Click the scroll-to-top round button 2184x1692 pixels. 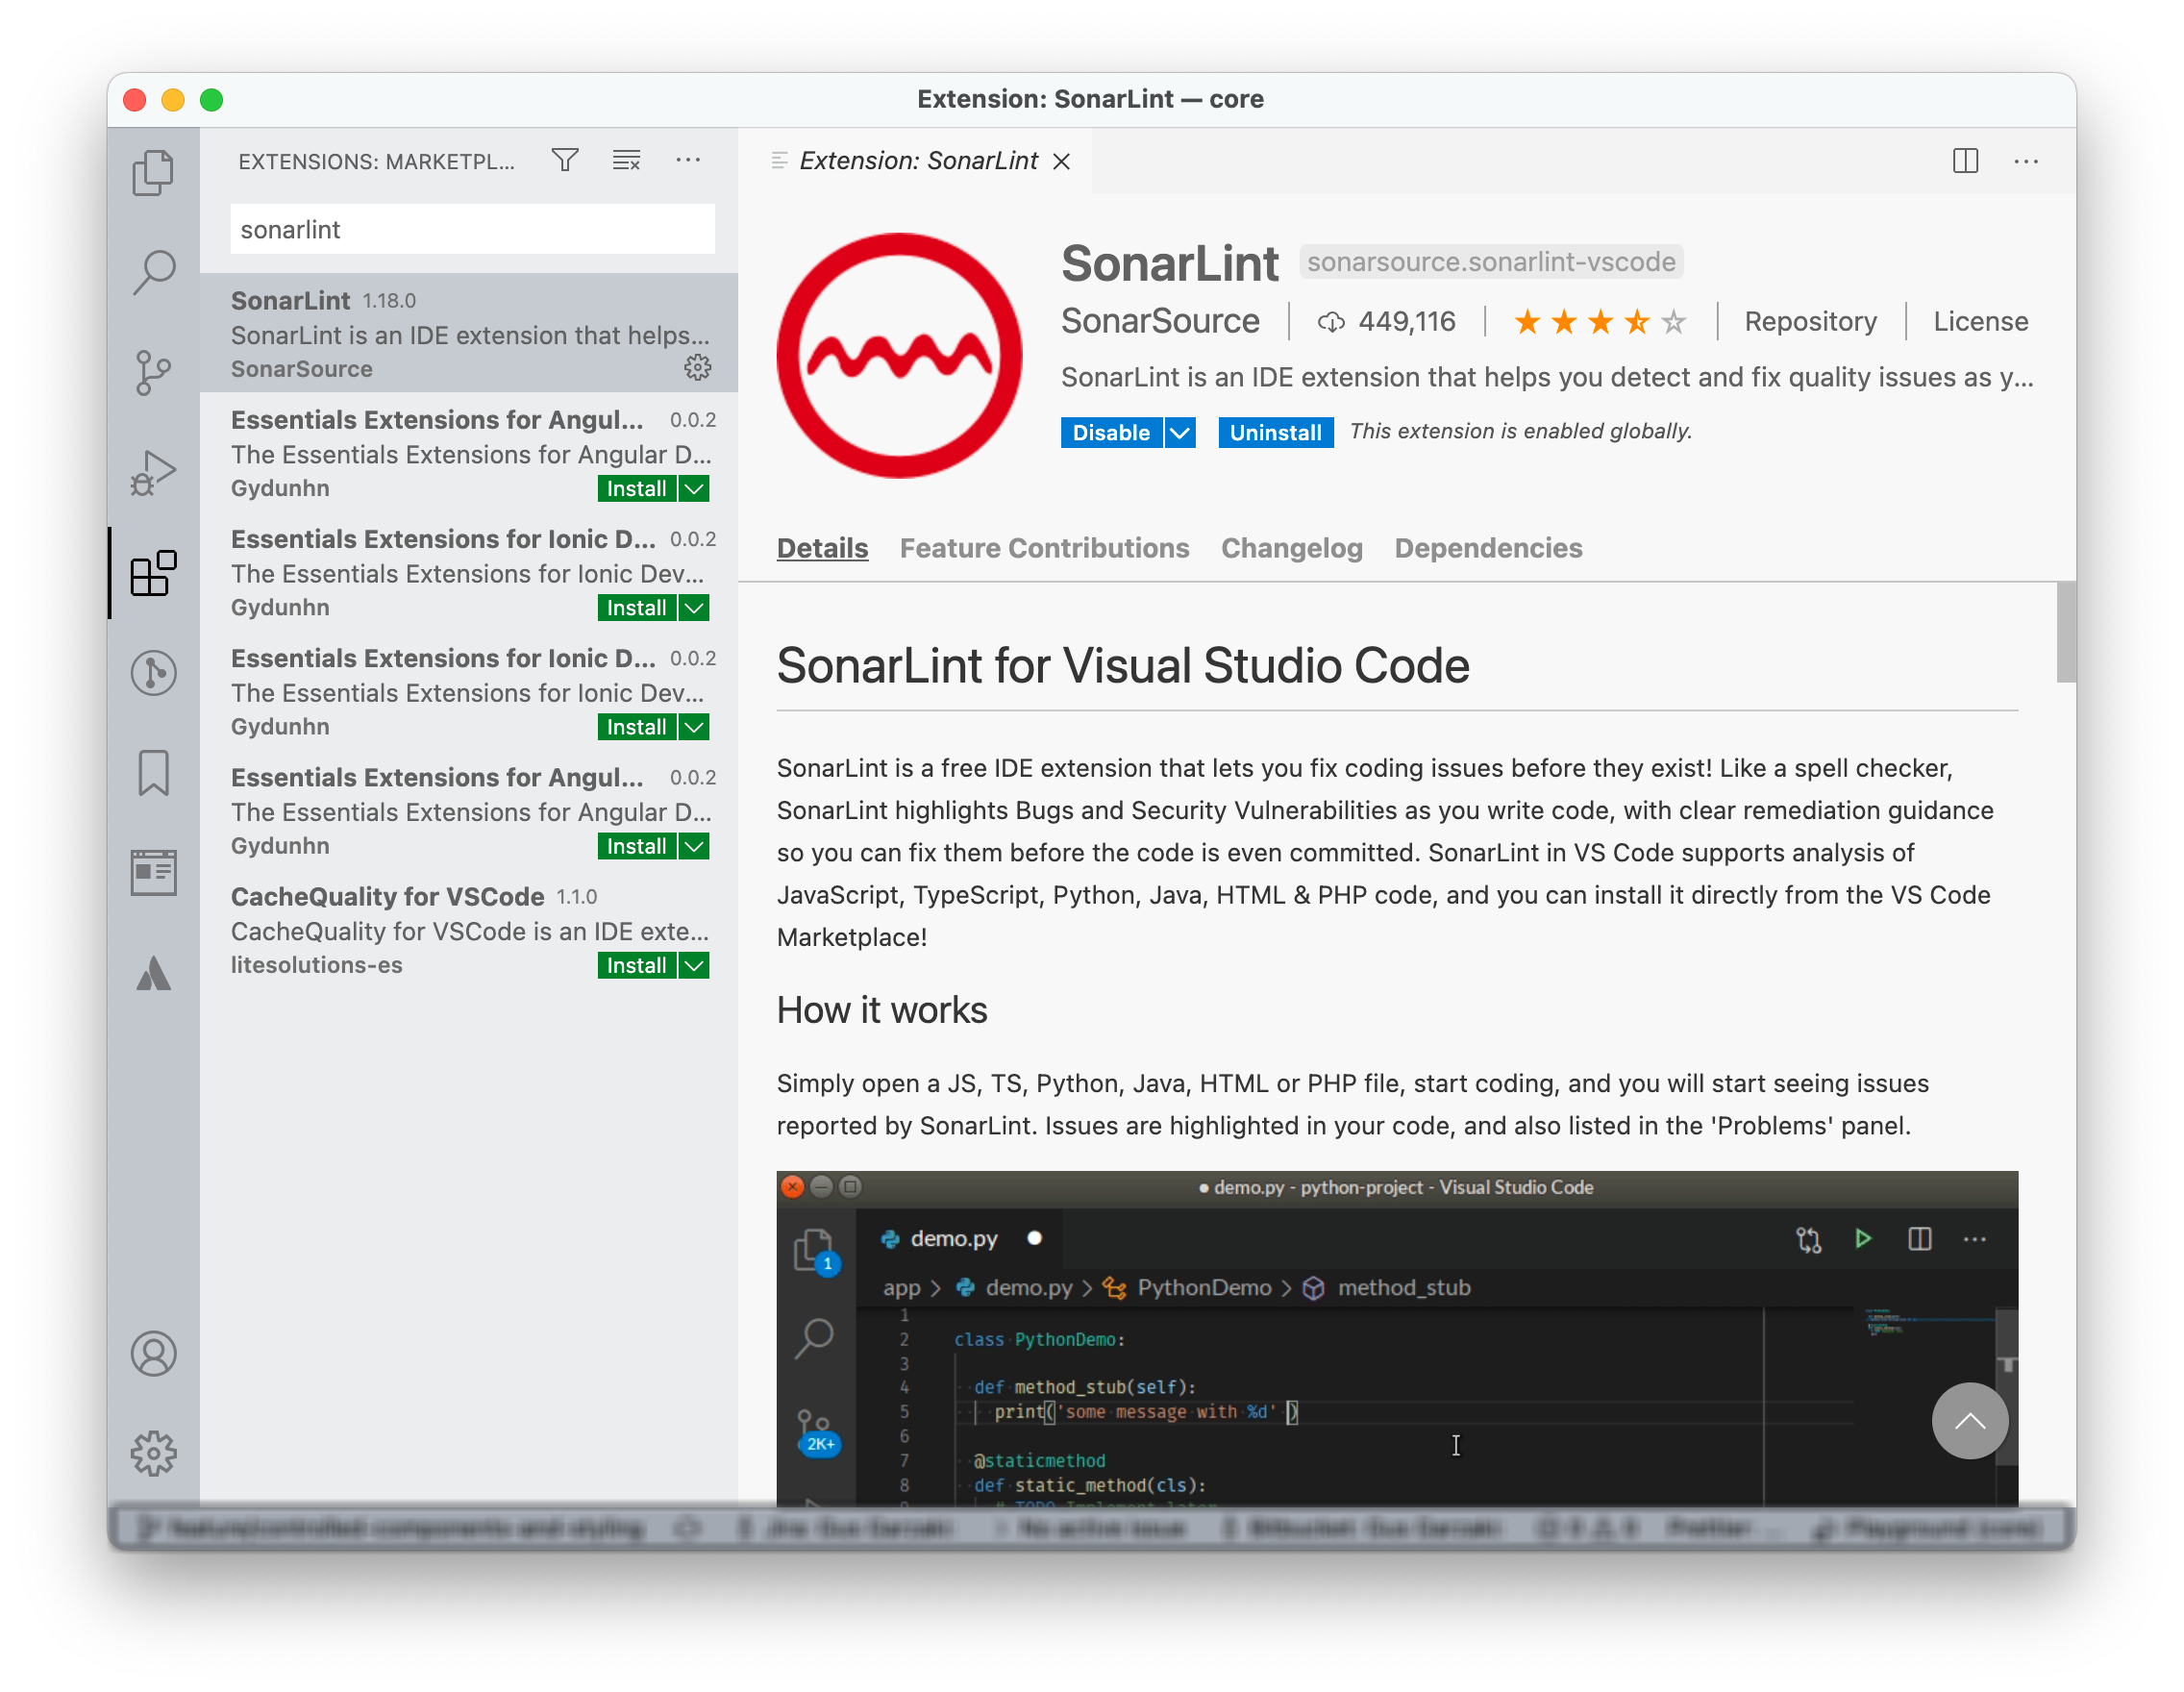[1969, 1421]
